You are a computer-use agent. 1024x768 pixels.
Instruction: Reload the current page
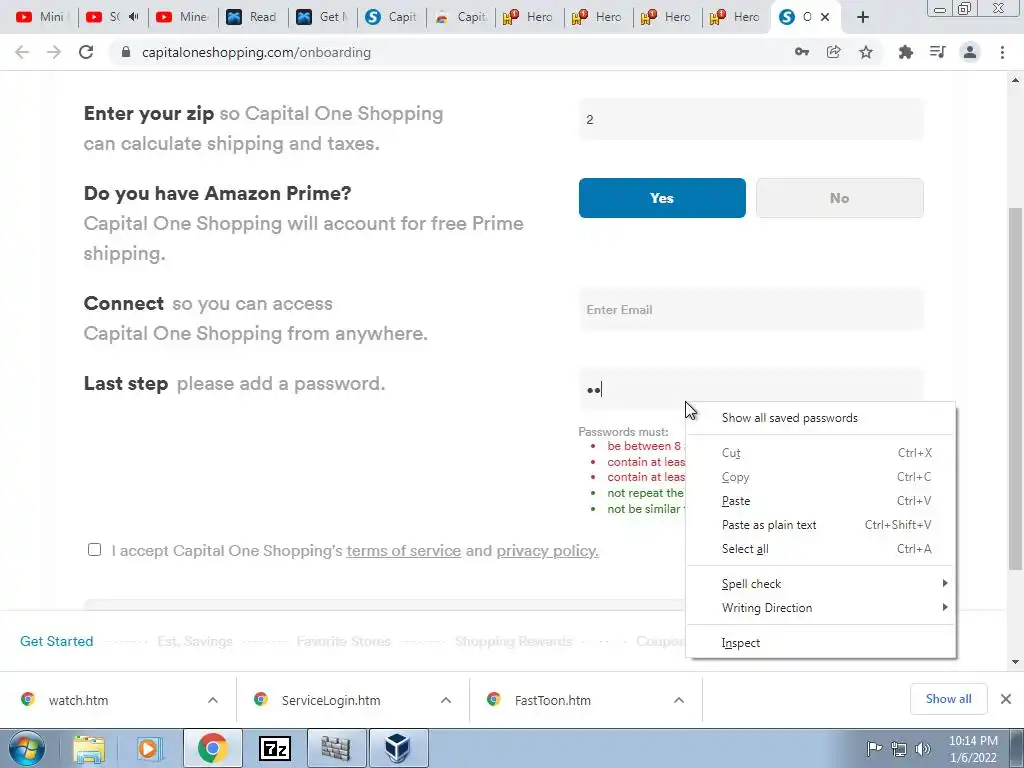pyautogui.click(x=86, y=52)
